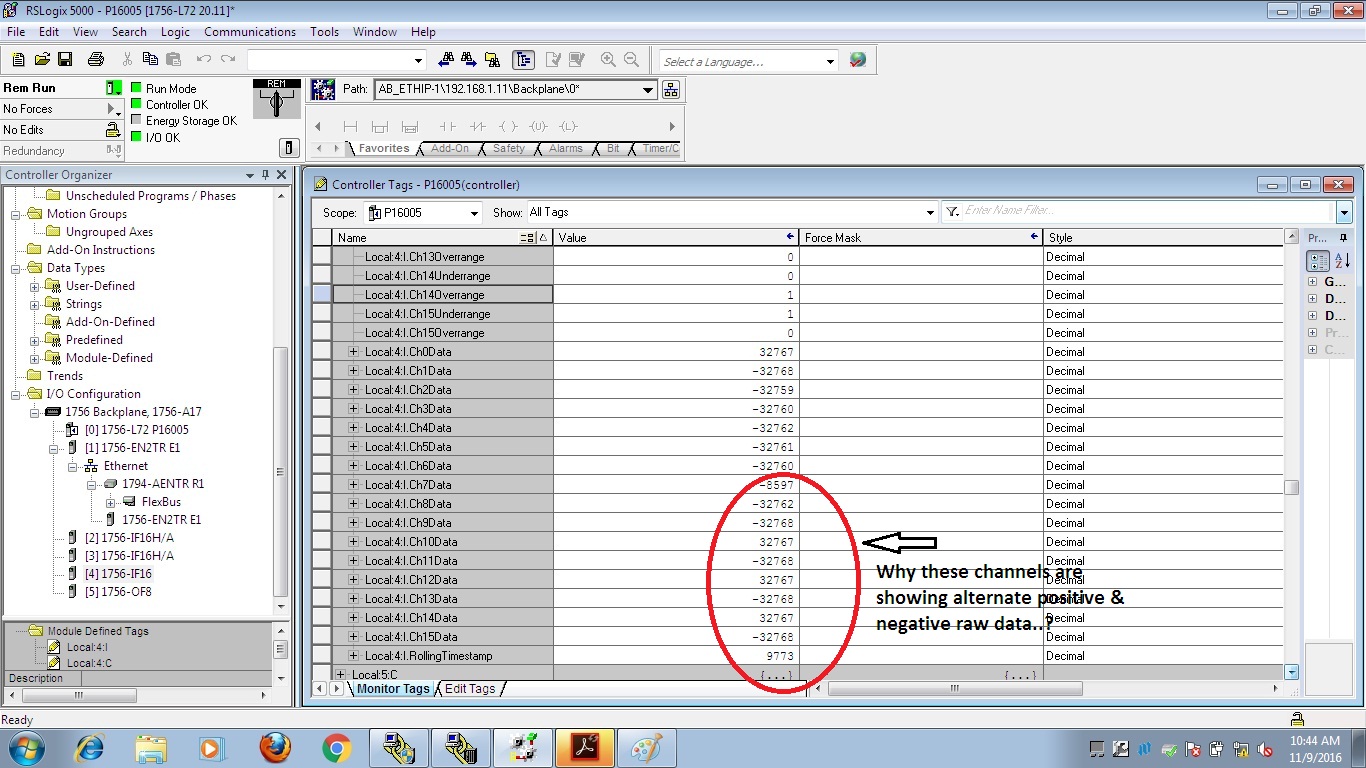Image resolution: width=1366 pixels, height=768 pixels.
Task: Select Local:4:C module defined tag
Action: 89,663
